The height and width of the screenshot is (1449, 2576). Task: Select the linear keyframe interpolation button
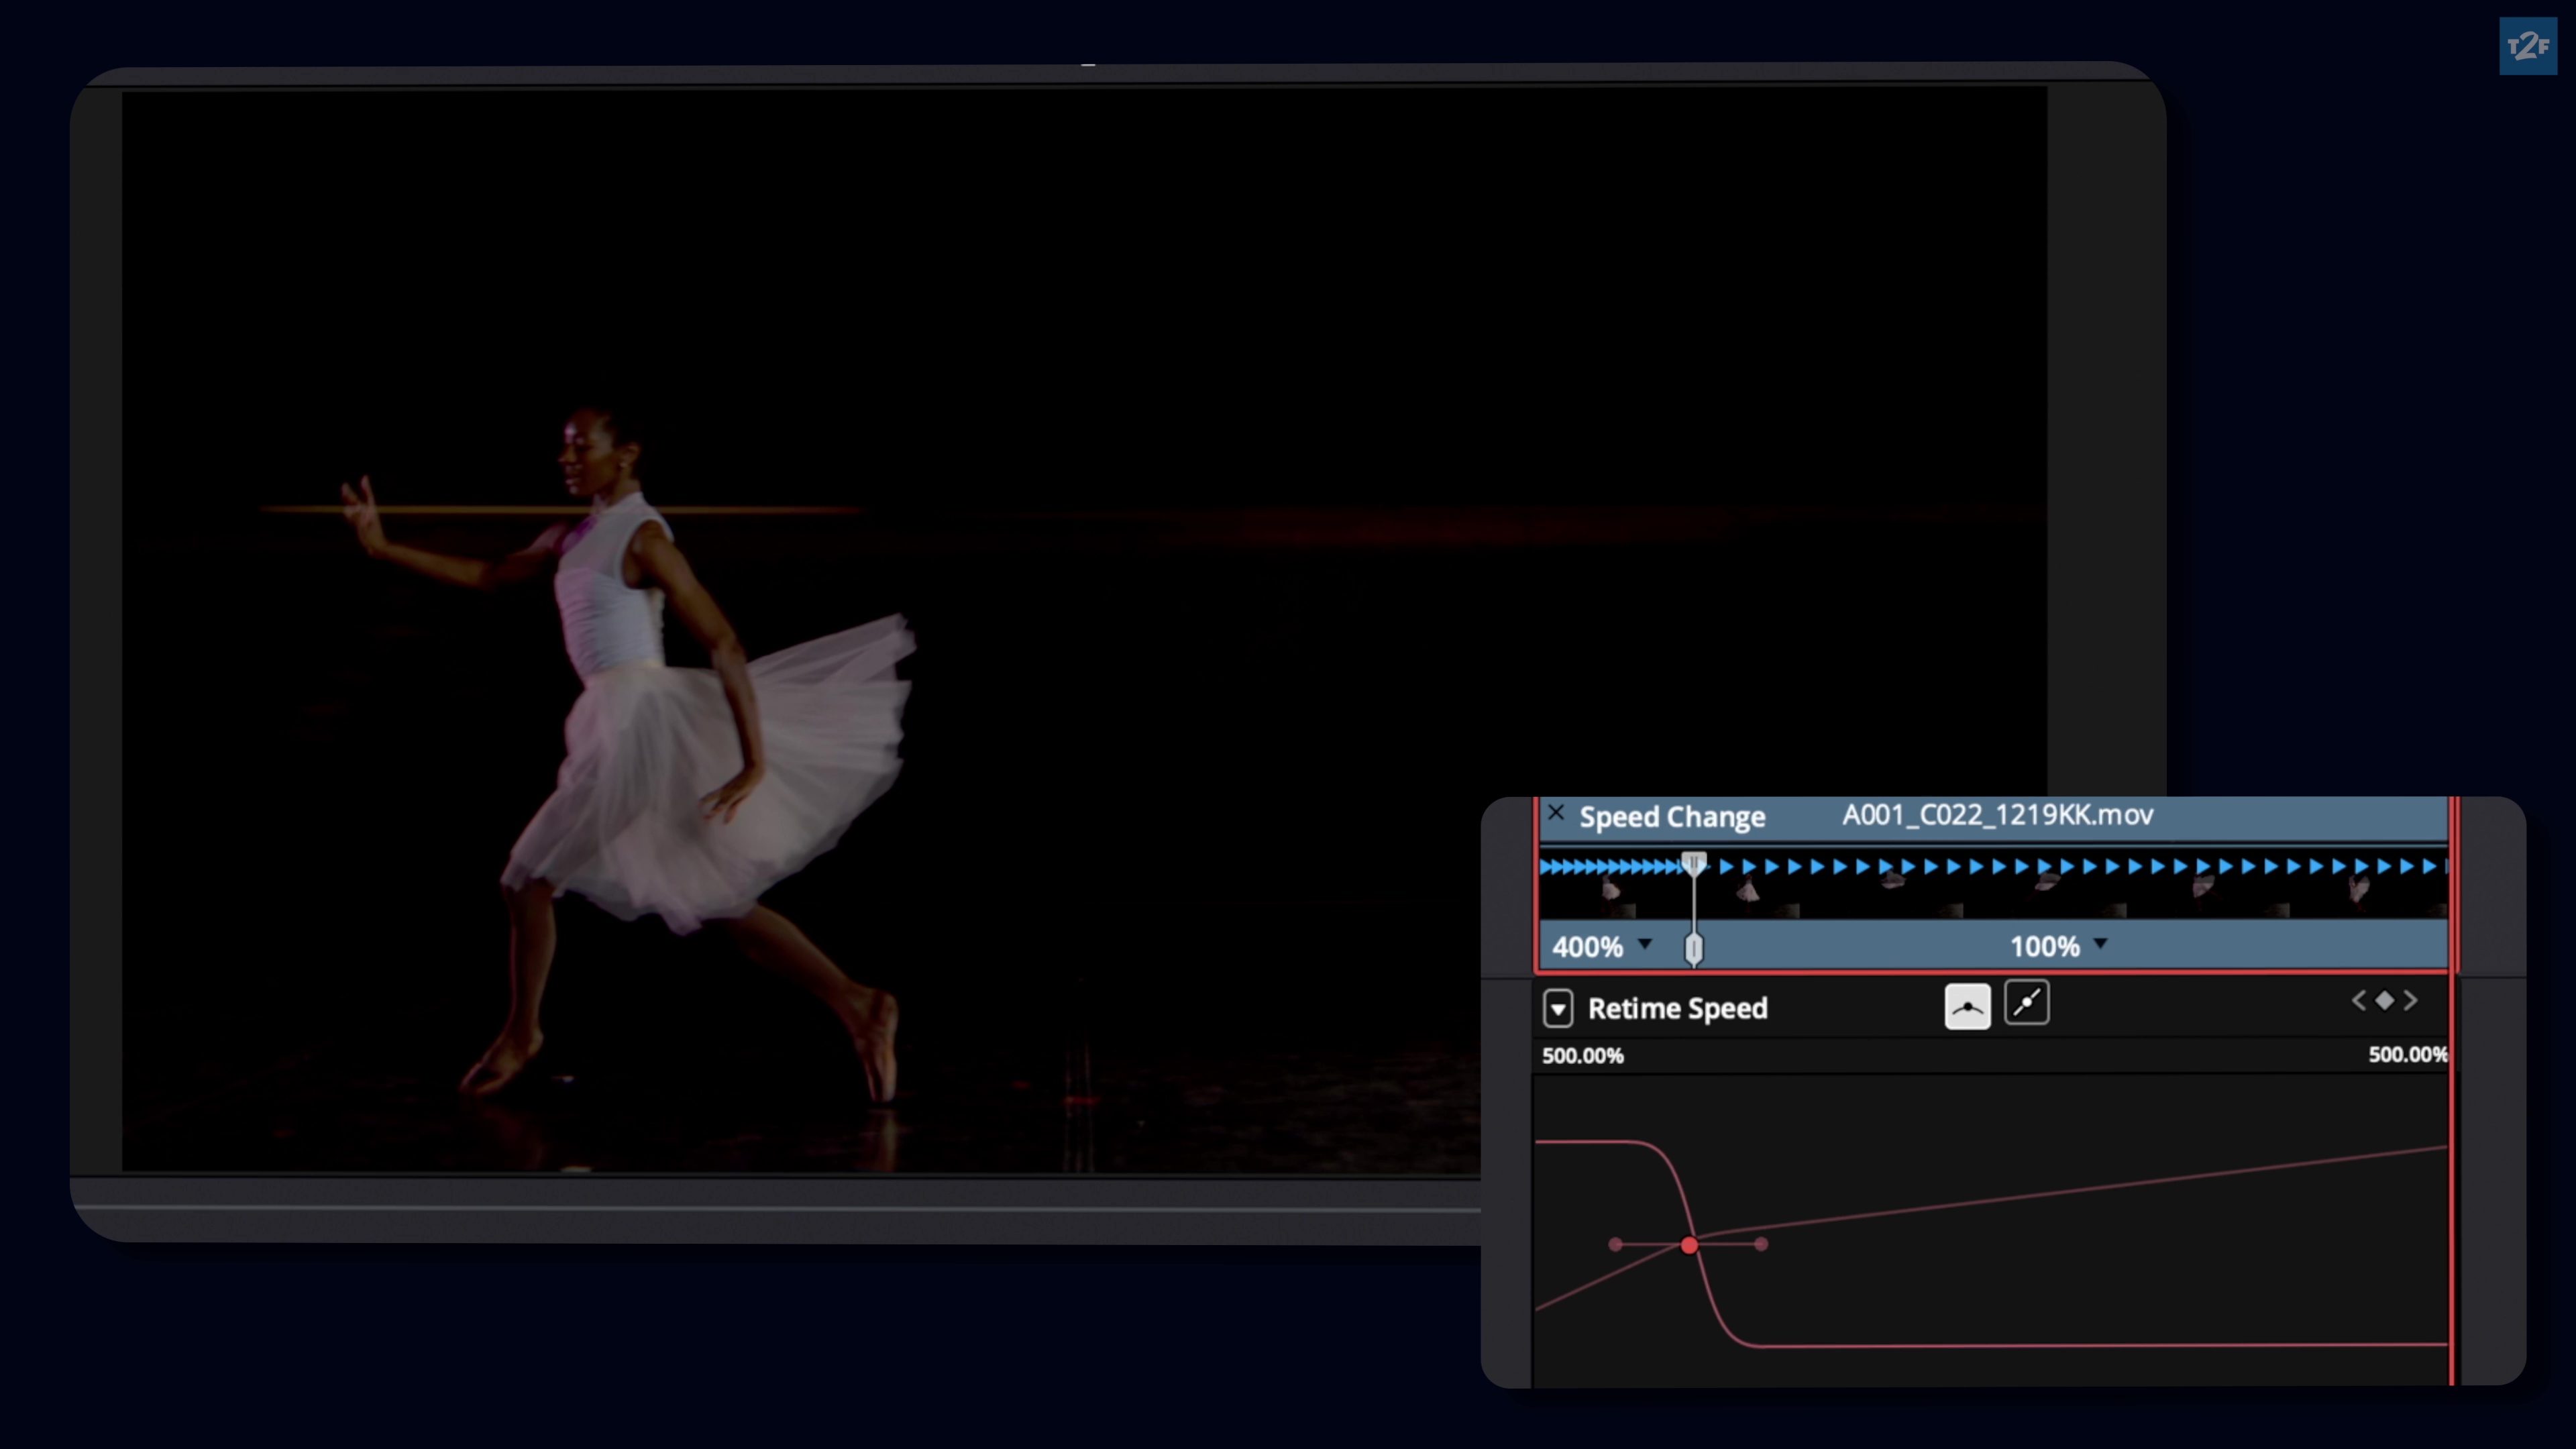click(x=2027, y=1003)
